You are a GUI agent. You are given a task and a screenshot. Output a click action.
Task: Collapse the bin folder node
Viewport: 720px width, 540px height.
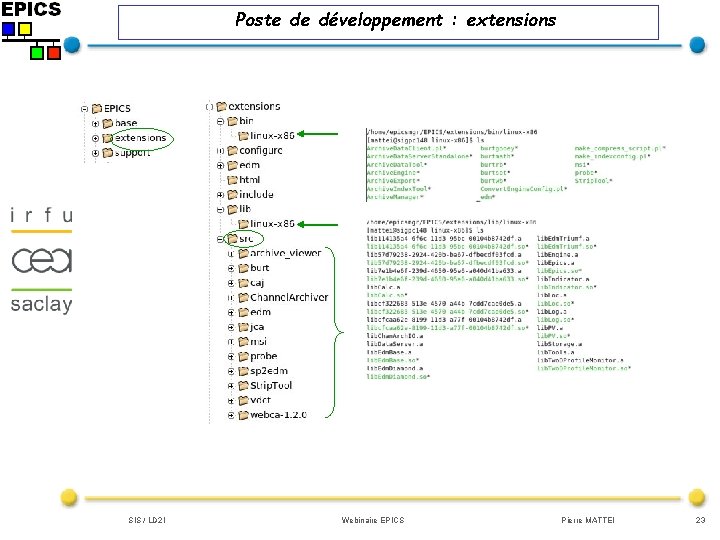click(x=220, y=122)
